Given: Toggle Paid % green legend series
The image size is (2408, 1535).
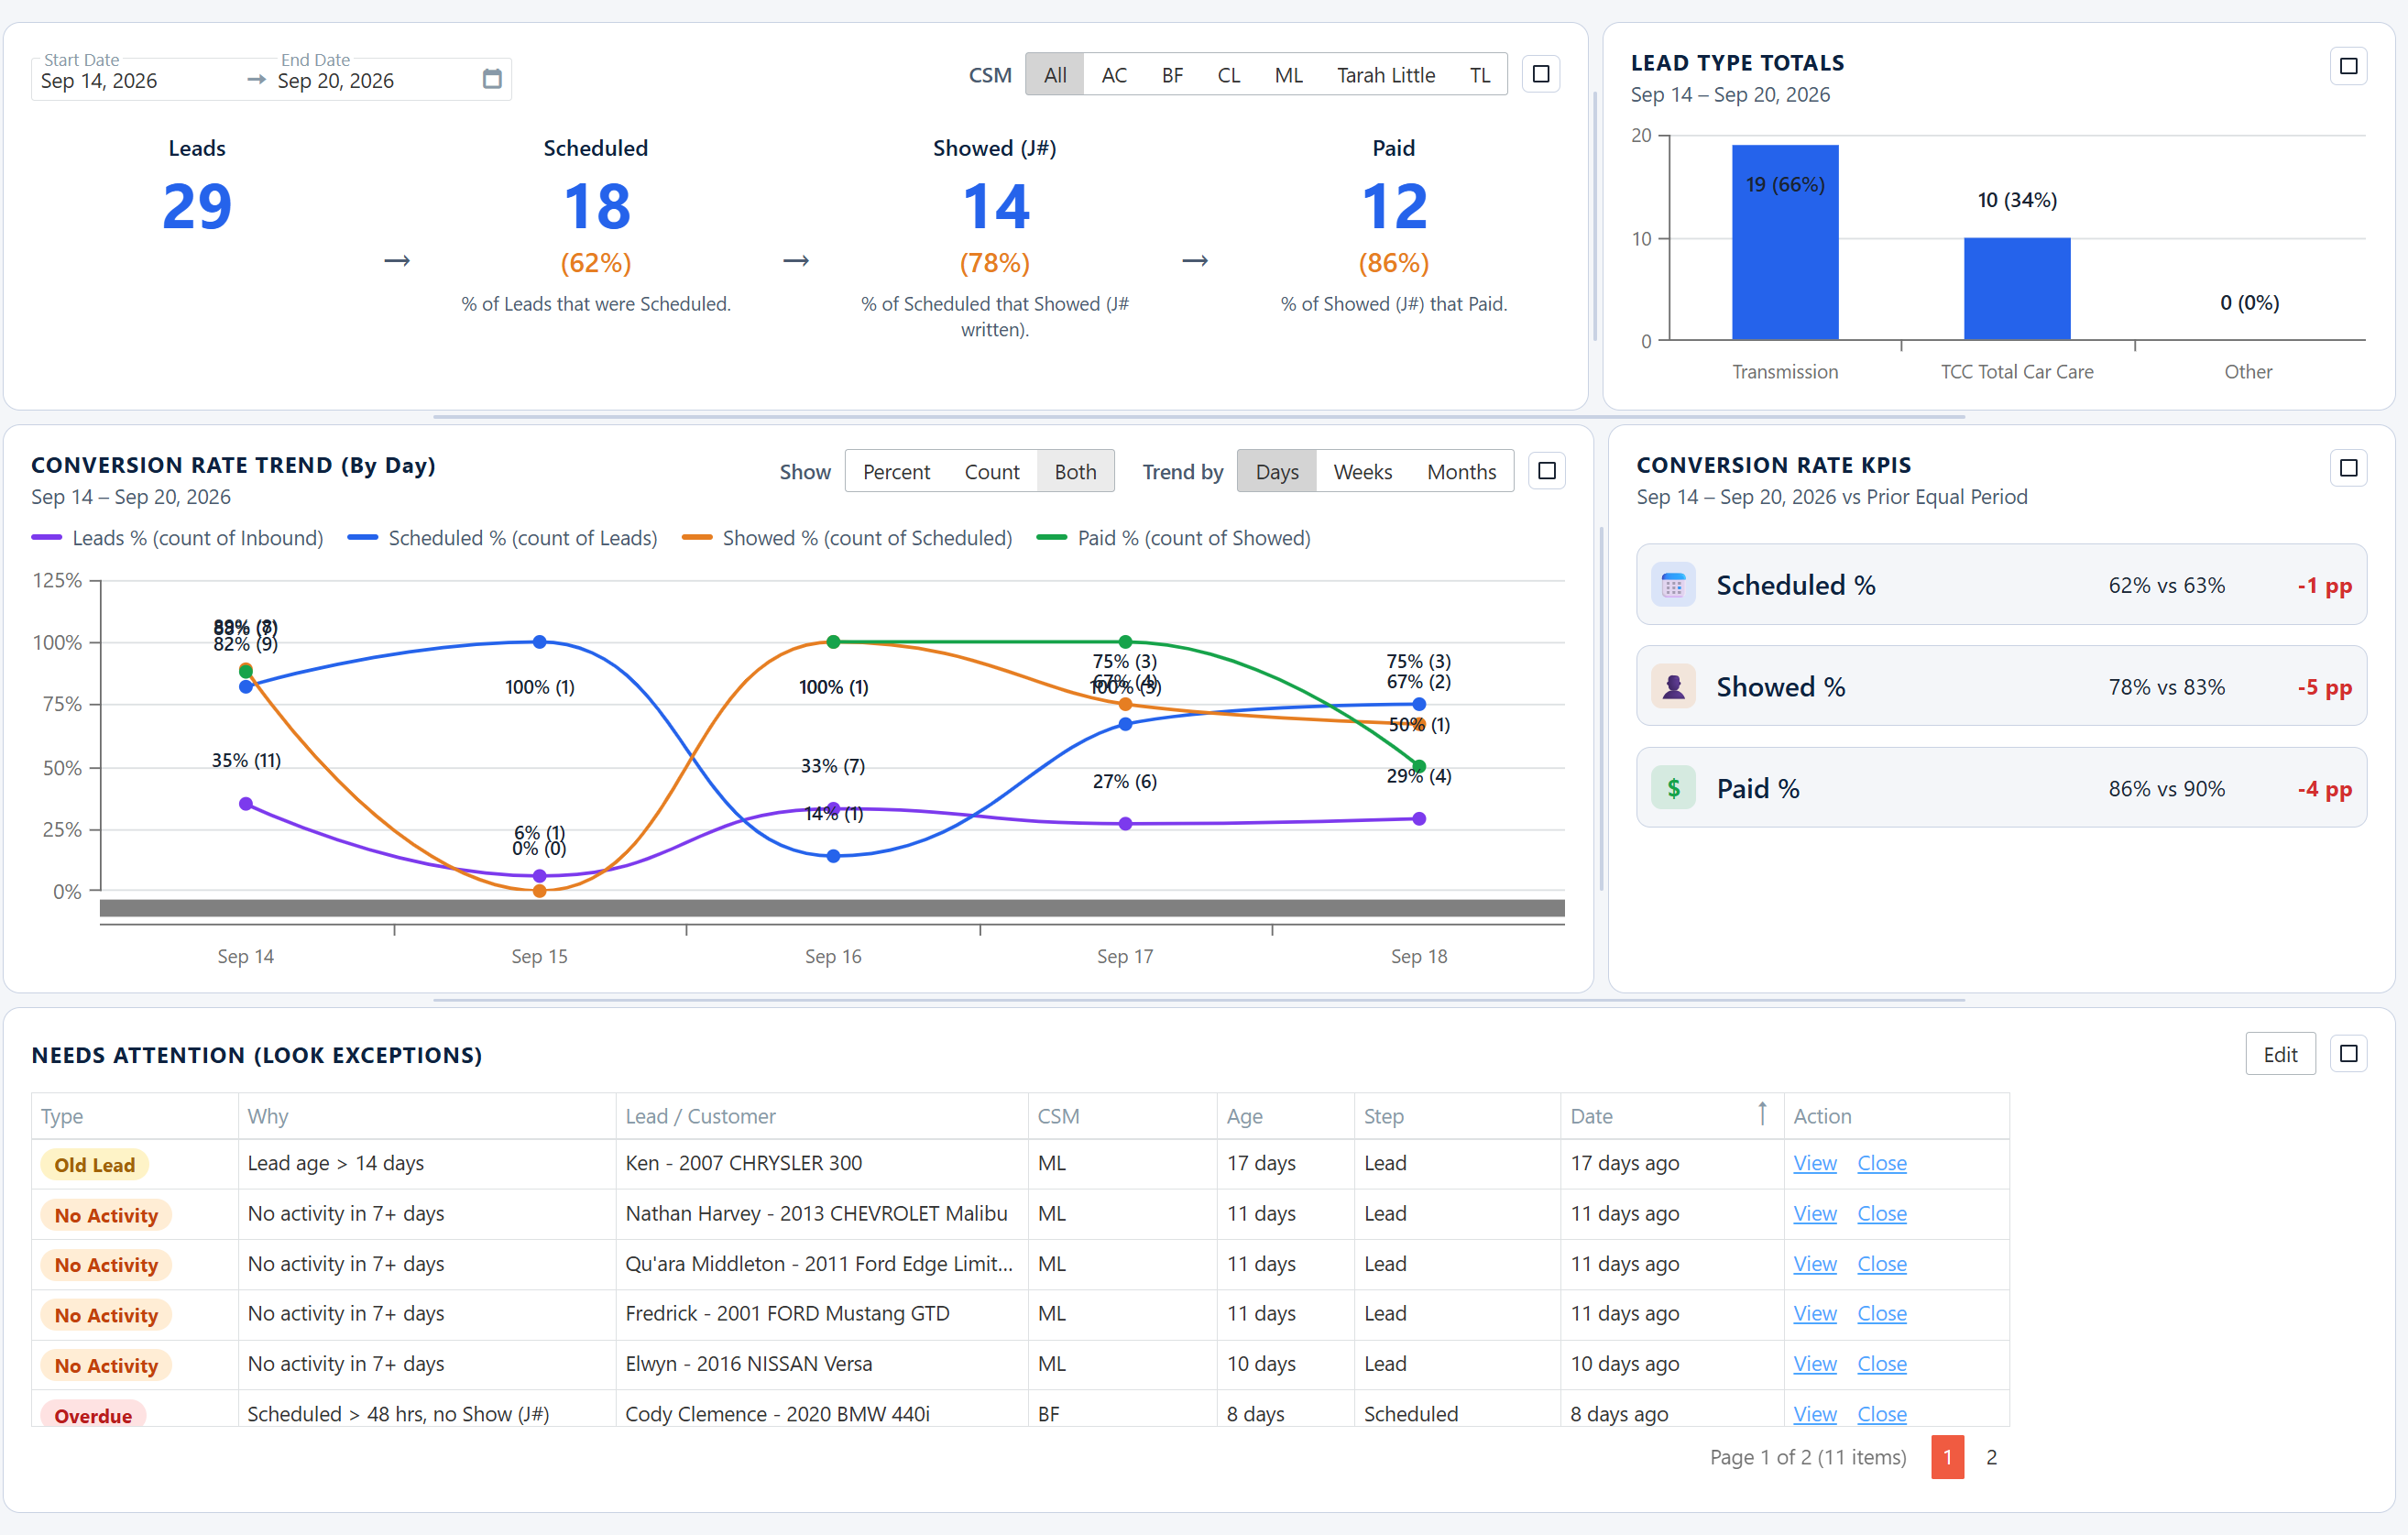Looking at the screenshot, I should tap(1173, 538).
